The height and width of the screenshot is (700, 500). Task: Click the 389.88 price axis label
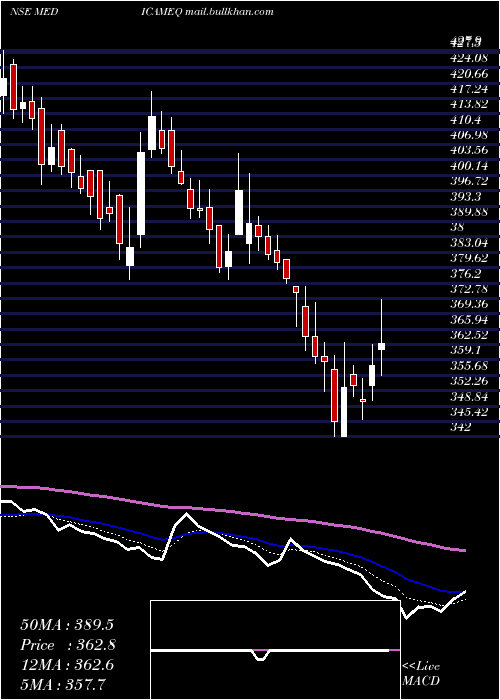pos(469,212)
